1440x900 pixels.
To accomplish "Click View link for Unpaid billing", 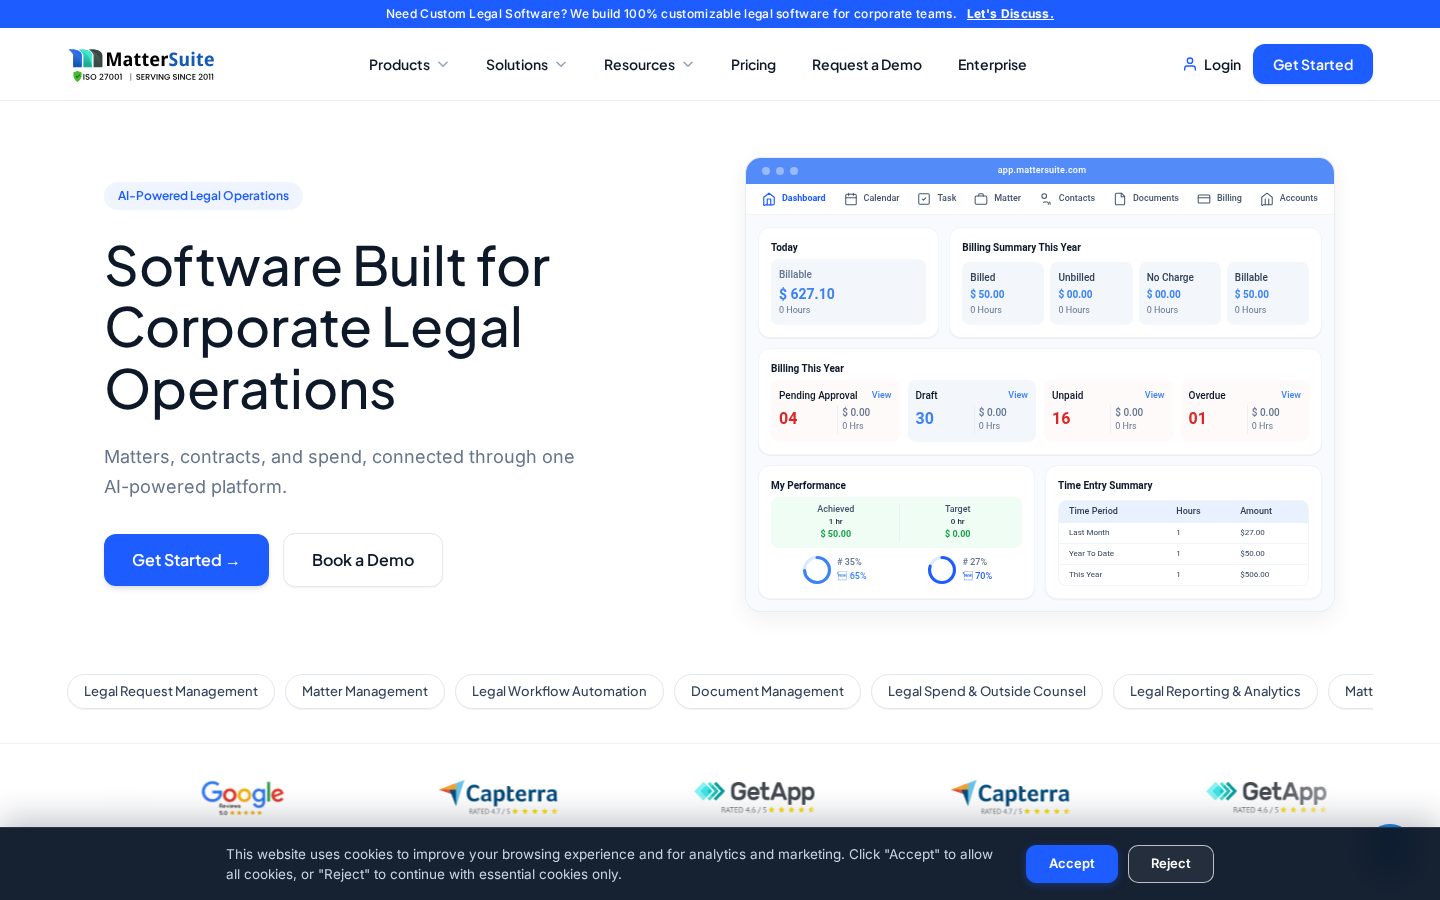I will [x=1154, y=395].
